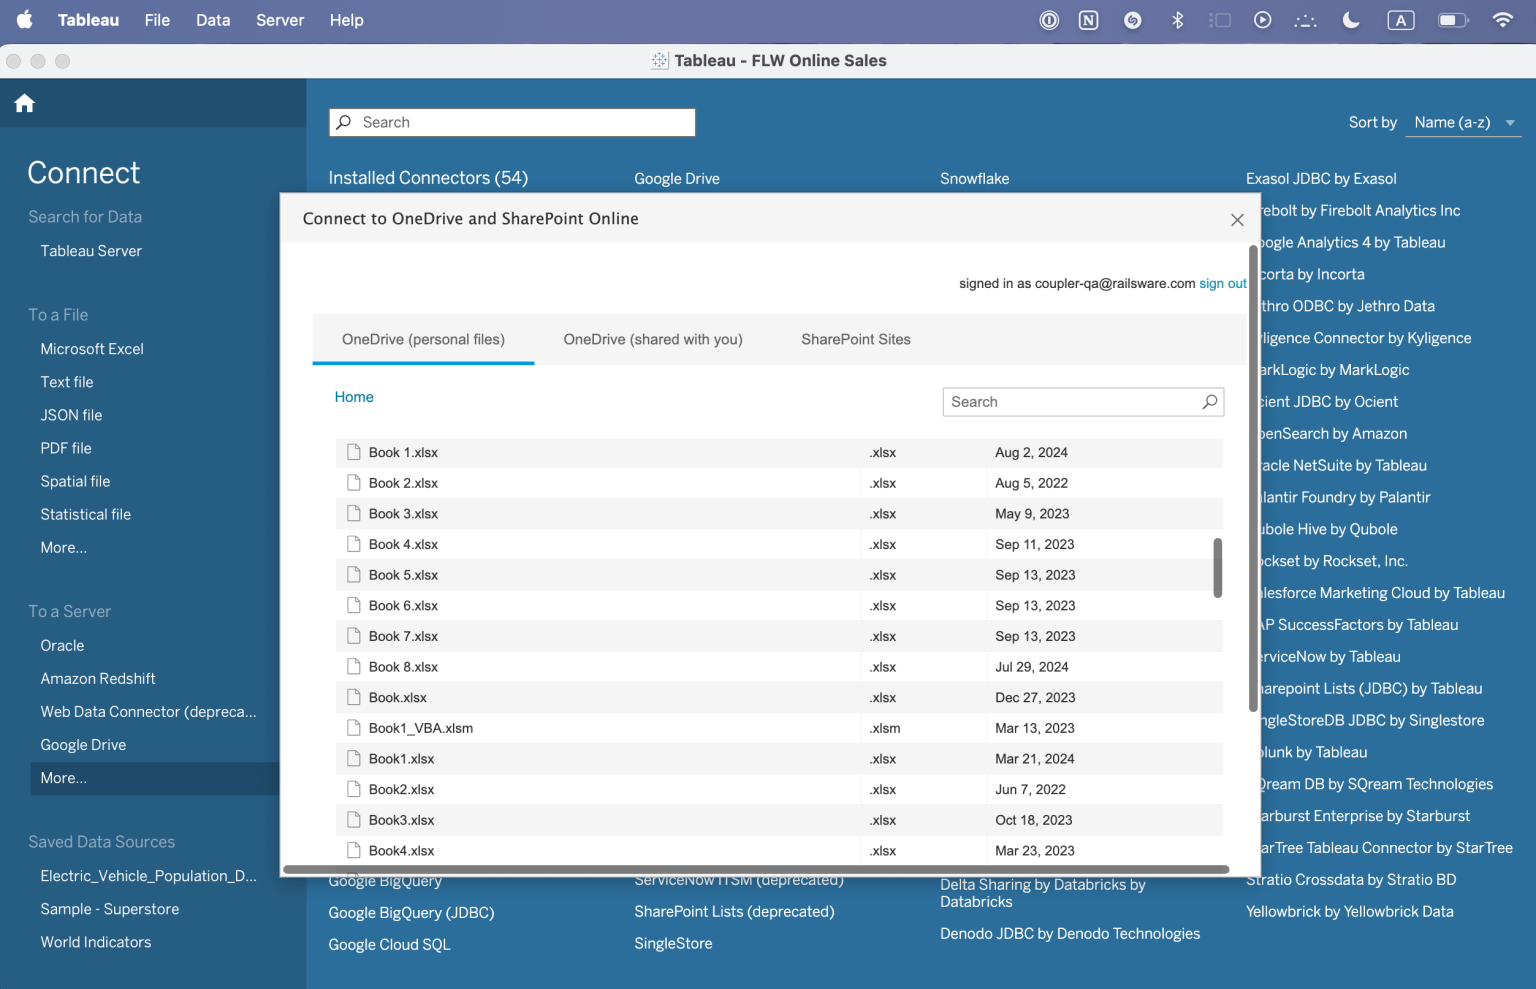1536x989 pixels.
Task: Open the Apple menu
Action: coord(24,20)
